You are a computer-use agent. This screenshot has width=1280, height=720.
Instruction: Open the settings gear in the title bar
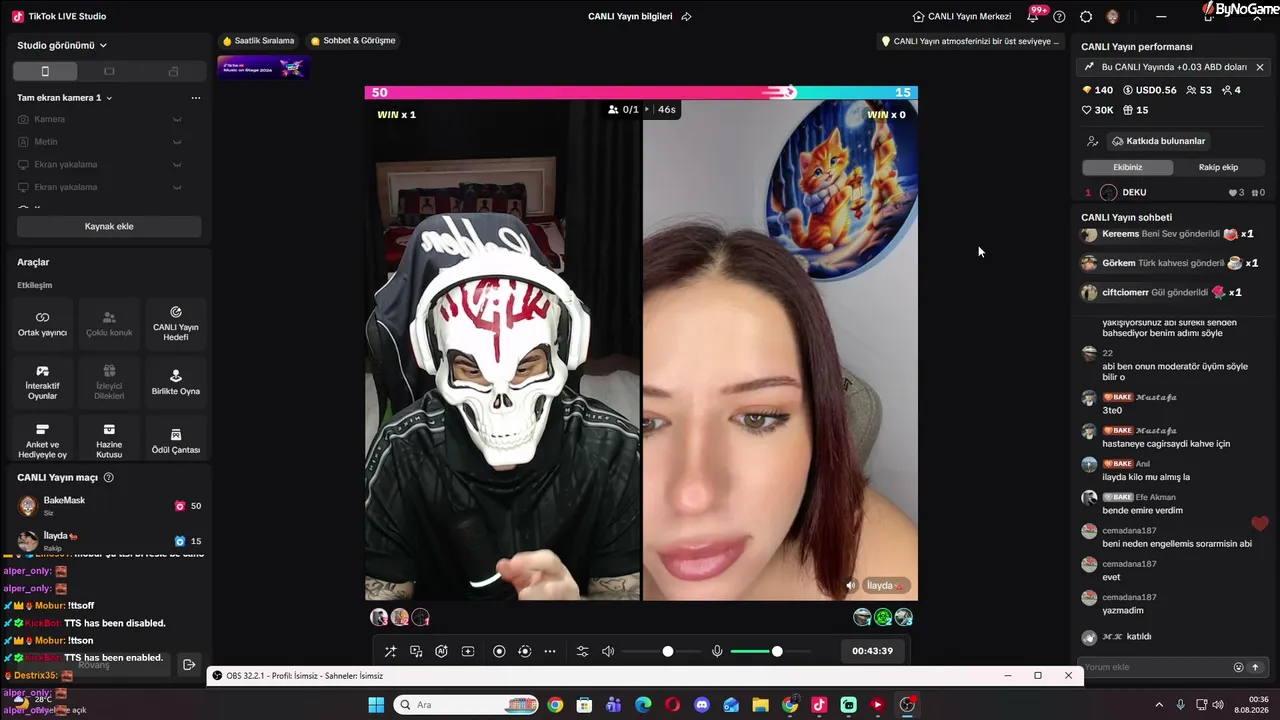[x=1086, y=17]
